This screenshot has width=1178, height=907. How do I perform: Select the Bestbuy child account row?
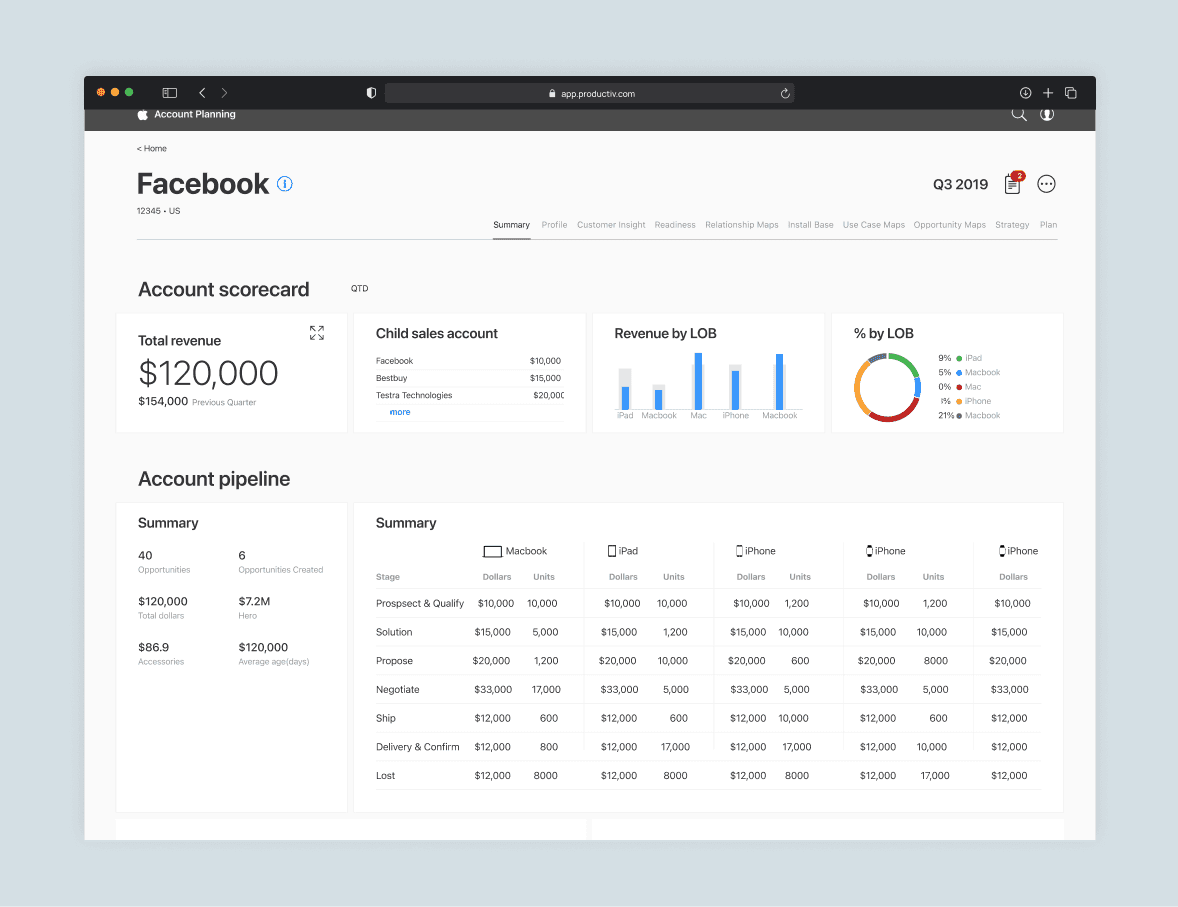(470, 378)
